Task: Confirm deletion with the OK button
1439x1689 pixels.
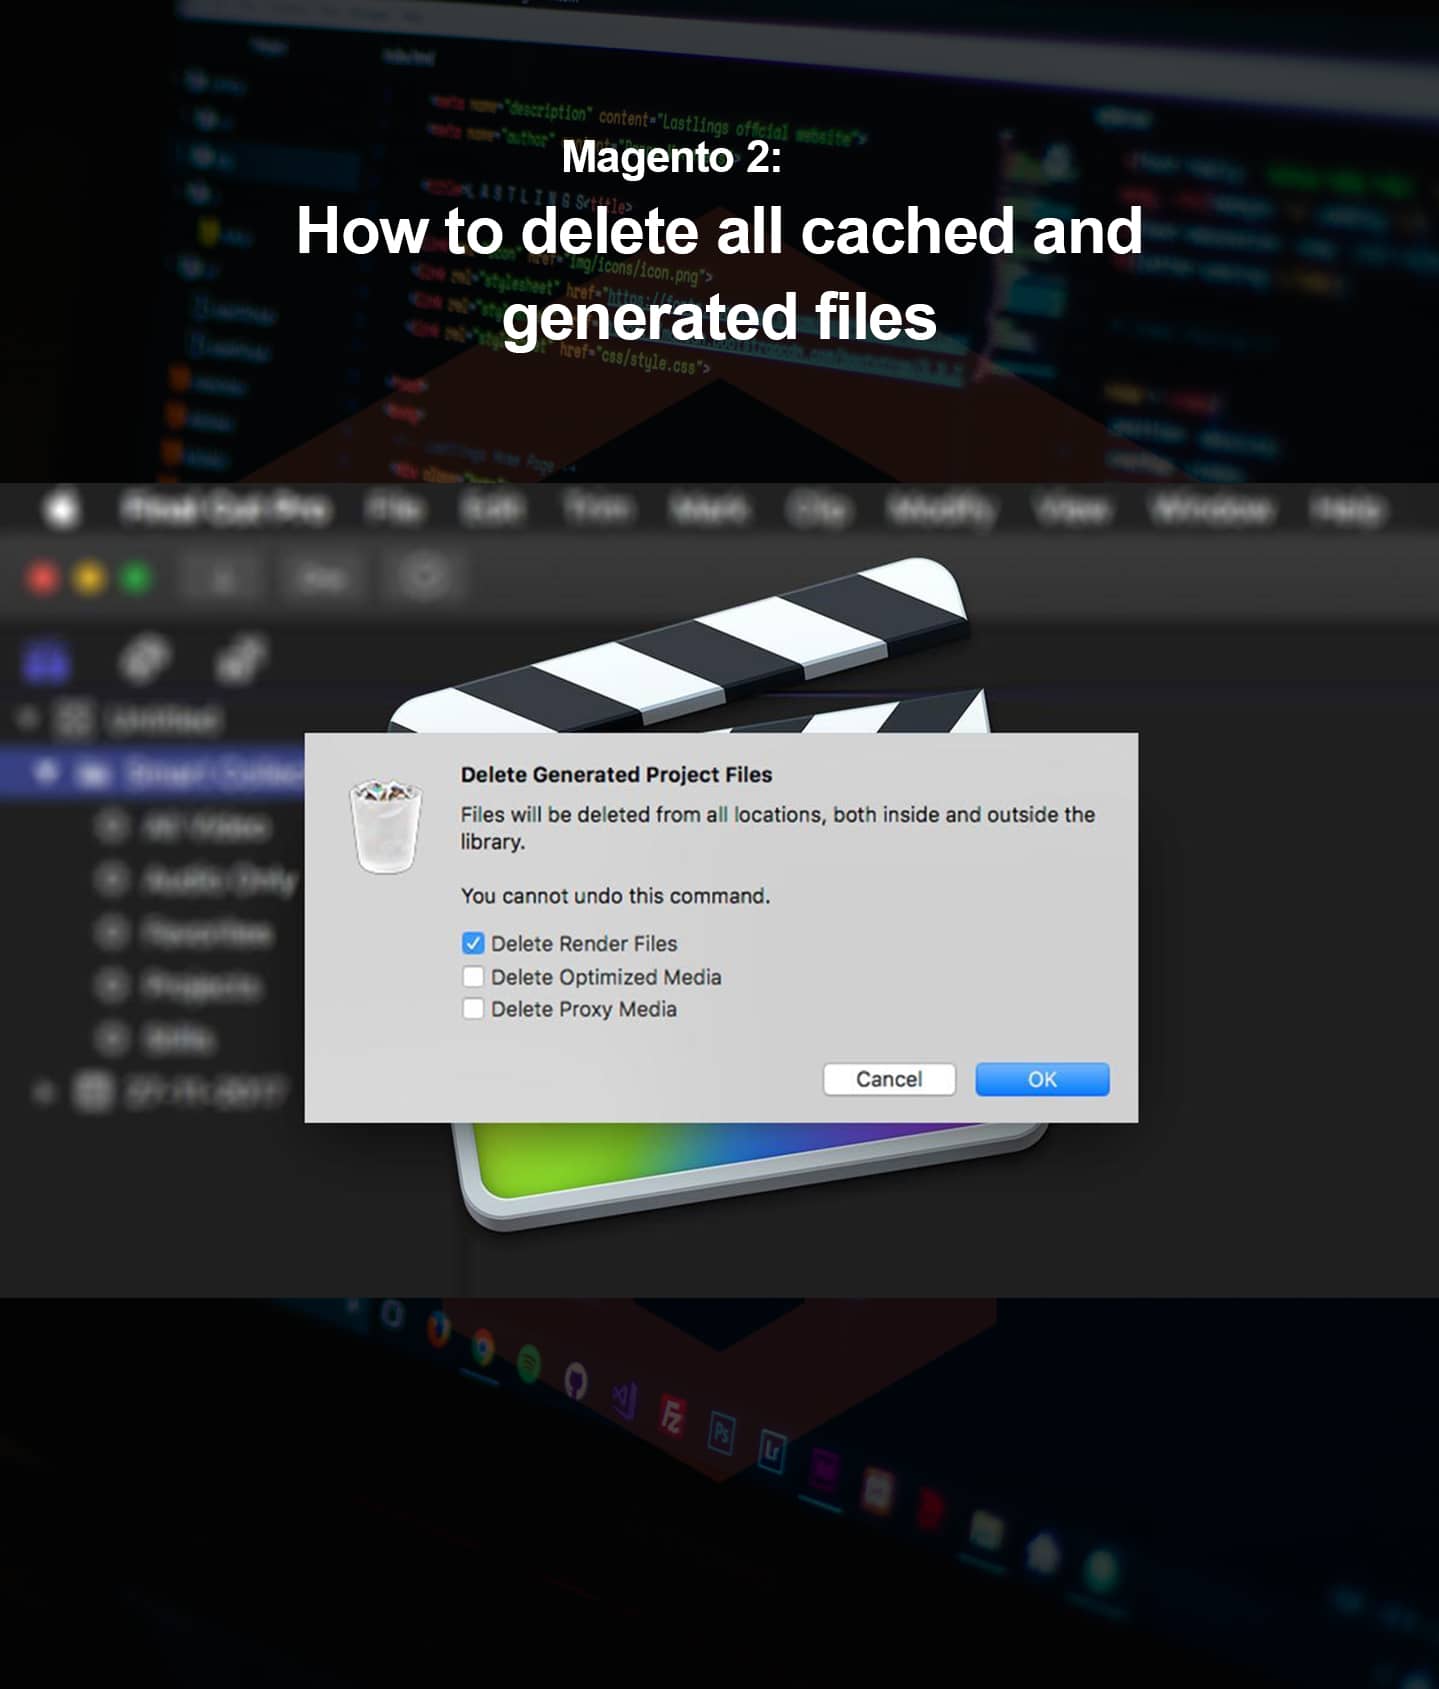Action: (1042, 1079)
